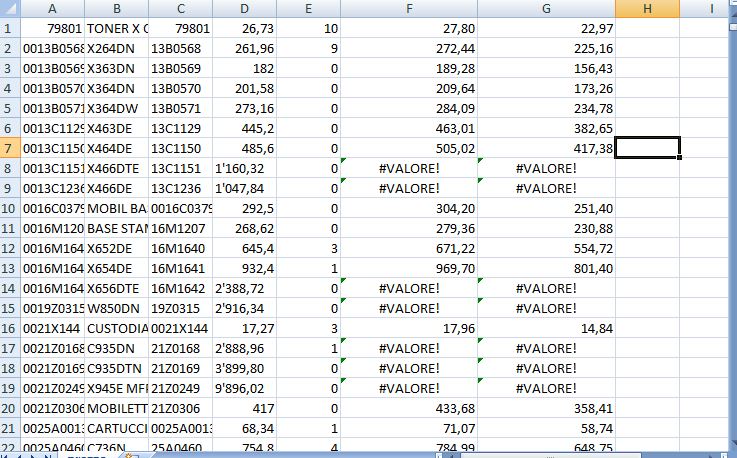Viewport: 737px width, 458px height.
Task: Click cell '13B0569' in column C
Action: coord(180,68)
